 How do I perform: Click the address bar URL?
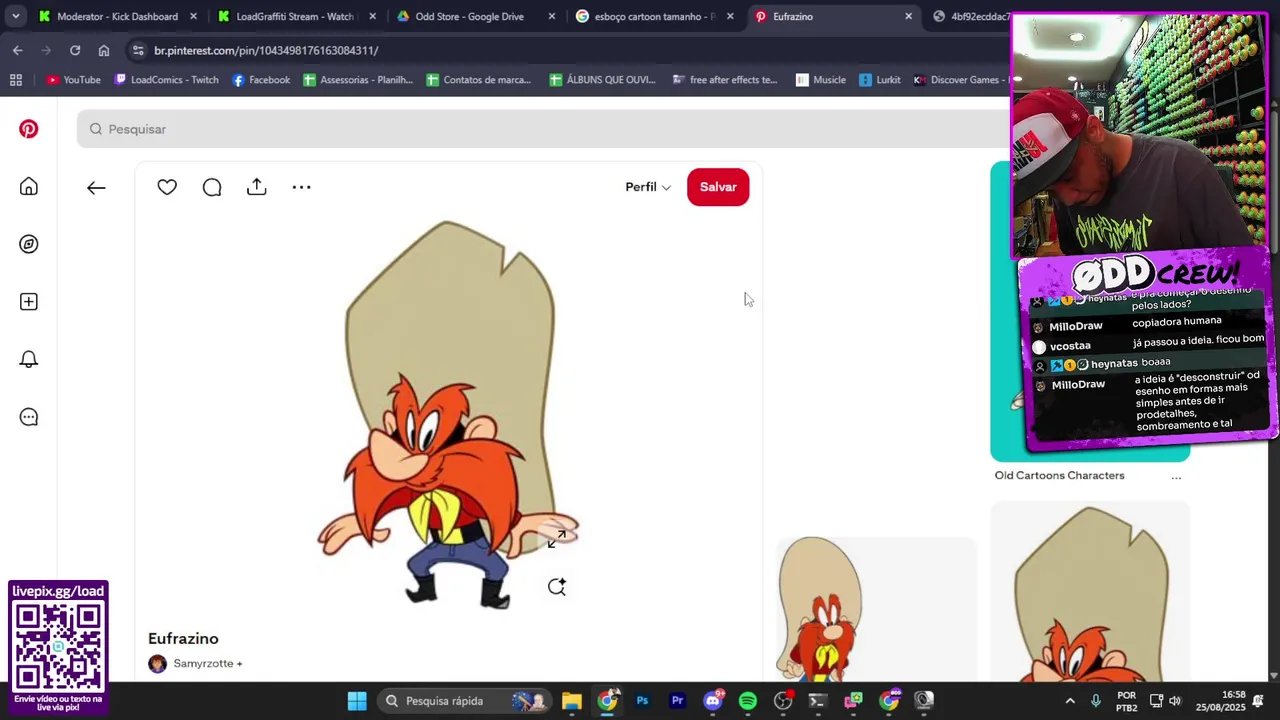(x=266, y=50)
